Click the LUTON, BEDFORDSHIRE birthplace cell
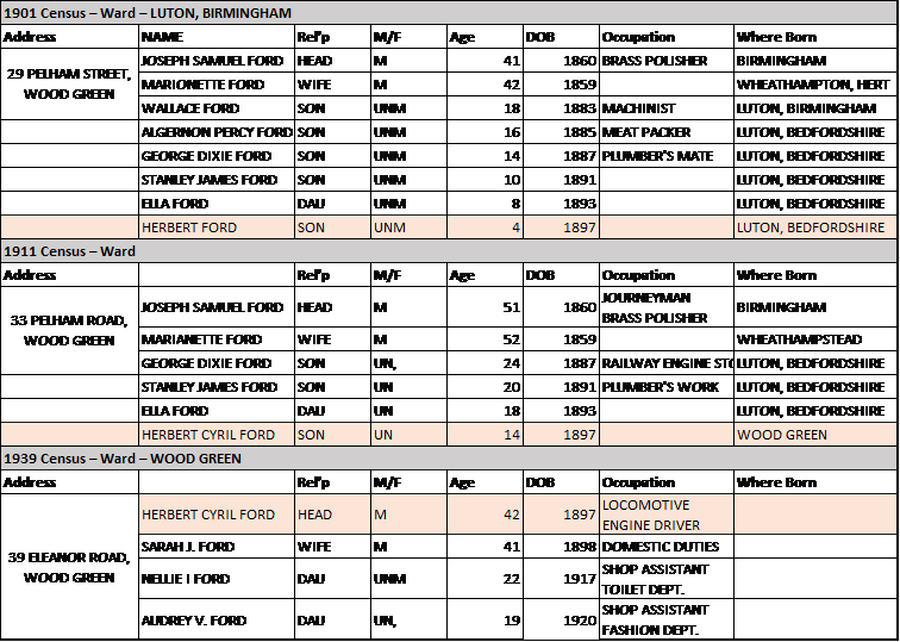Image resolution: width=900 pixels, height=642 pixels. [x=810, y=227]
